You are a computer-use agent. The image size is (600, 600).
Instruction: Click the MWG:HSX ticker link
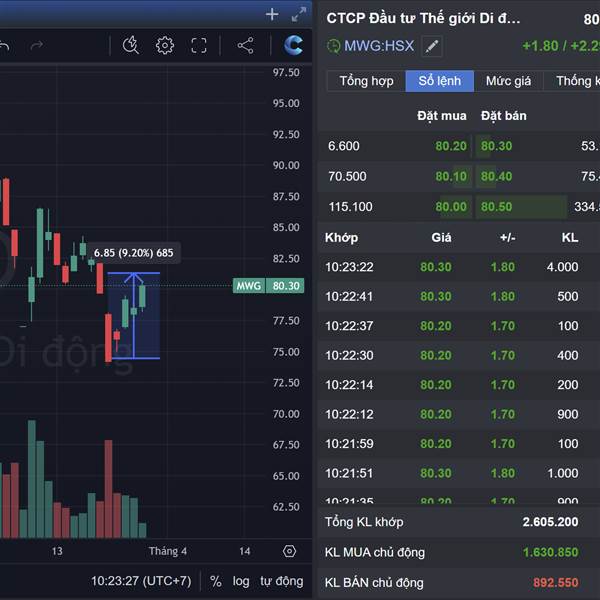pos(378,46)
